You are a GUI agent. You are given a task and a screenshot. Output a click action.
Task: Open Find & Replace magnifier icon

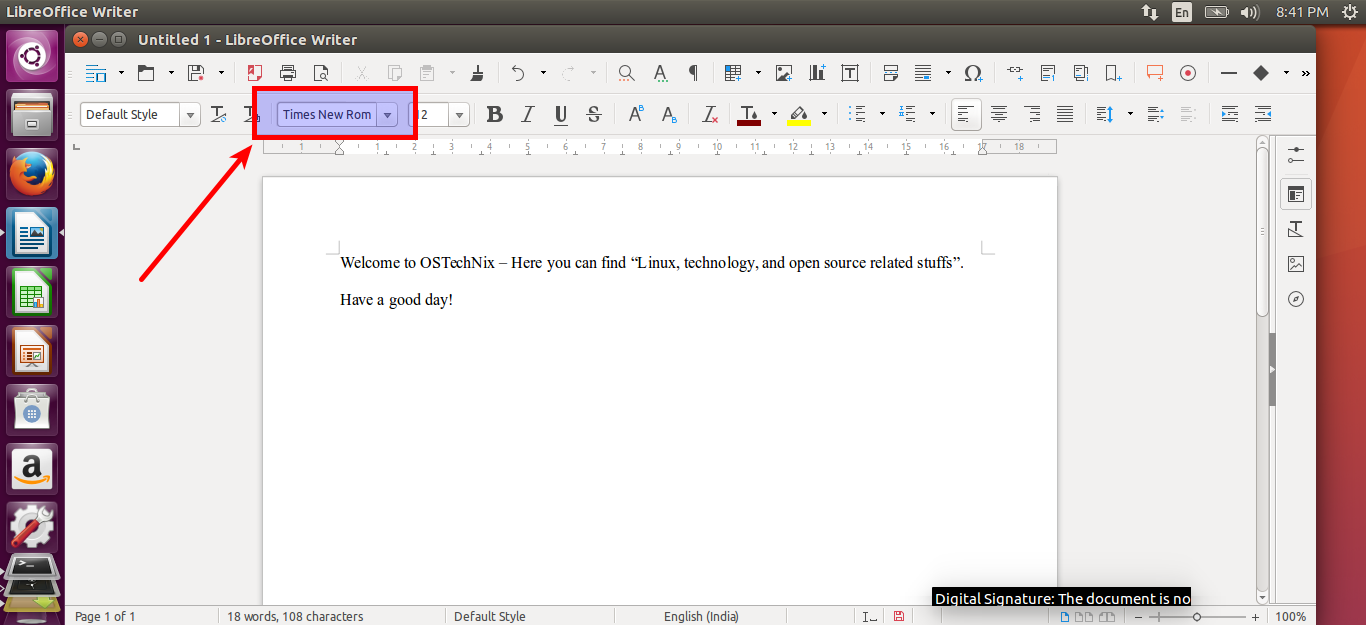point(626,73)
